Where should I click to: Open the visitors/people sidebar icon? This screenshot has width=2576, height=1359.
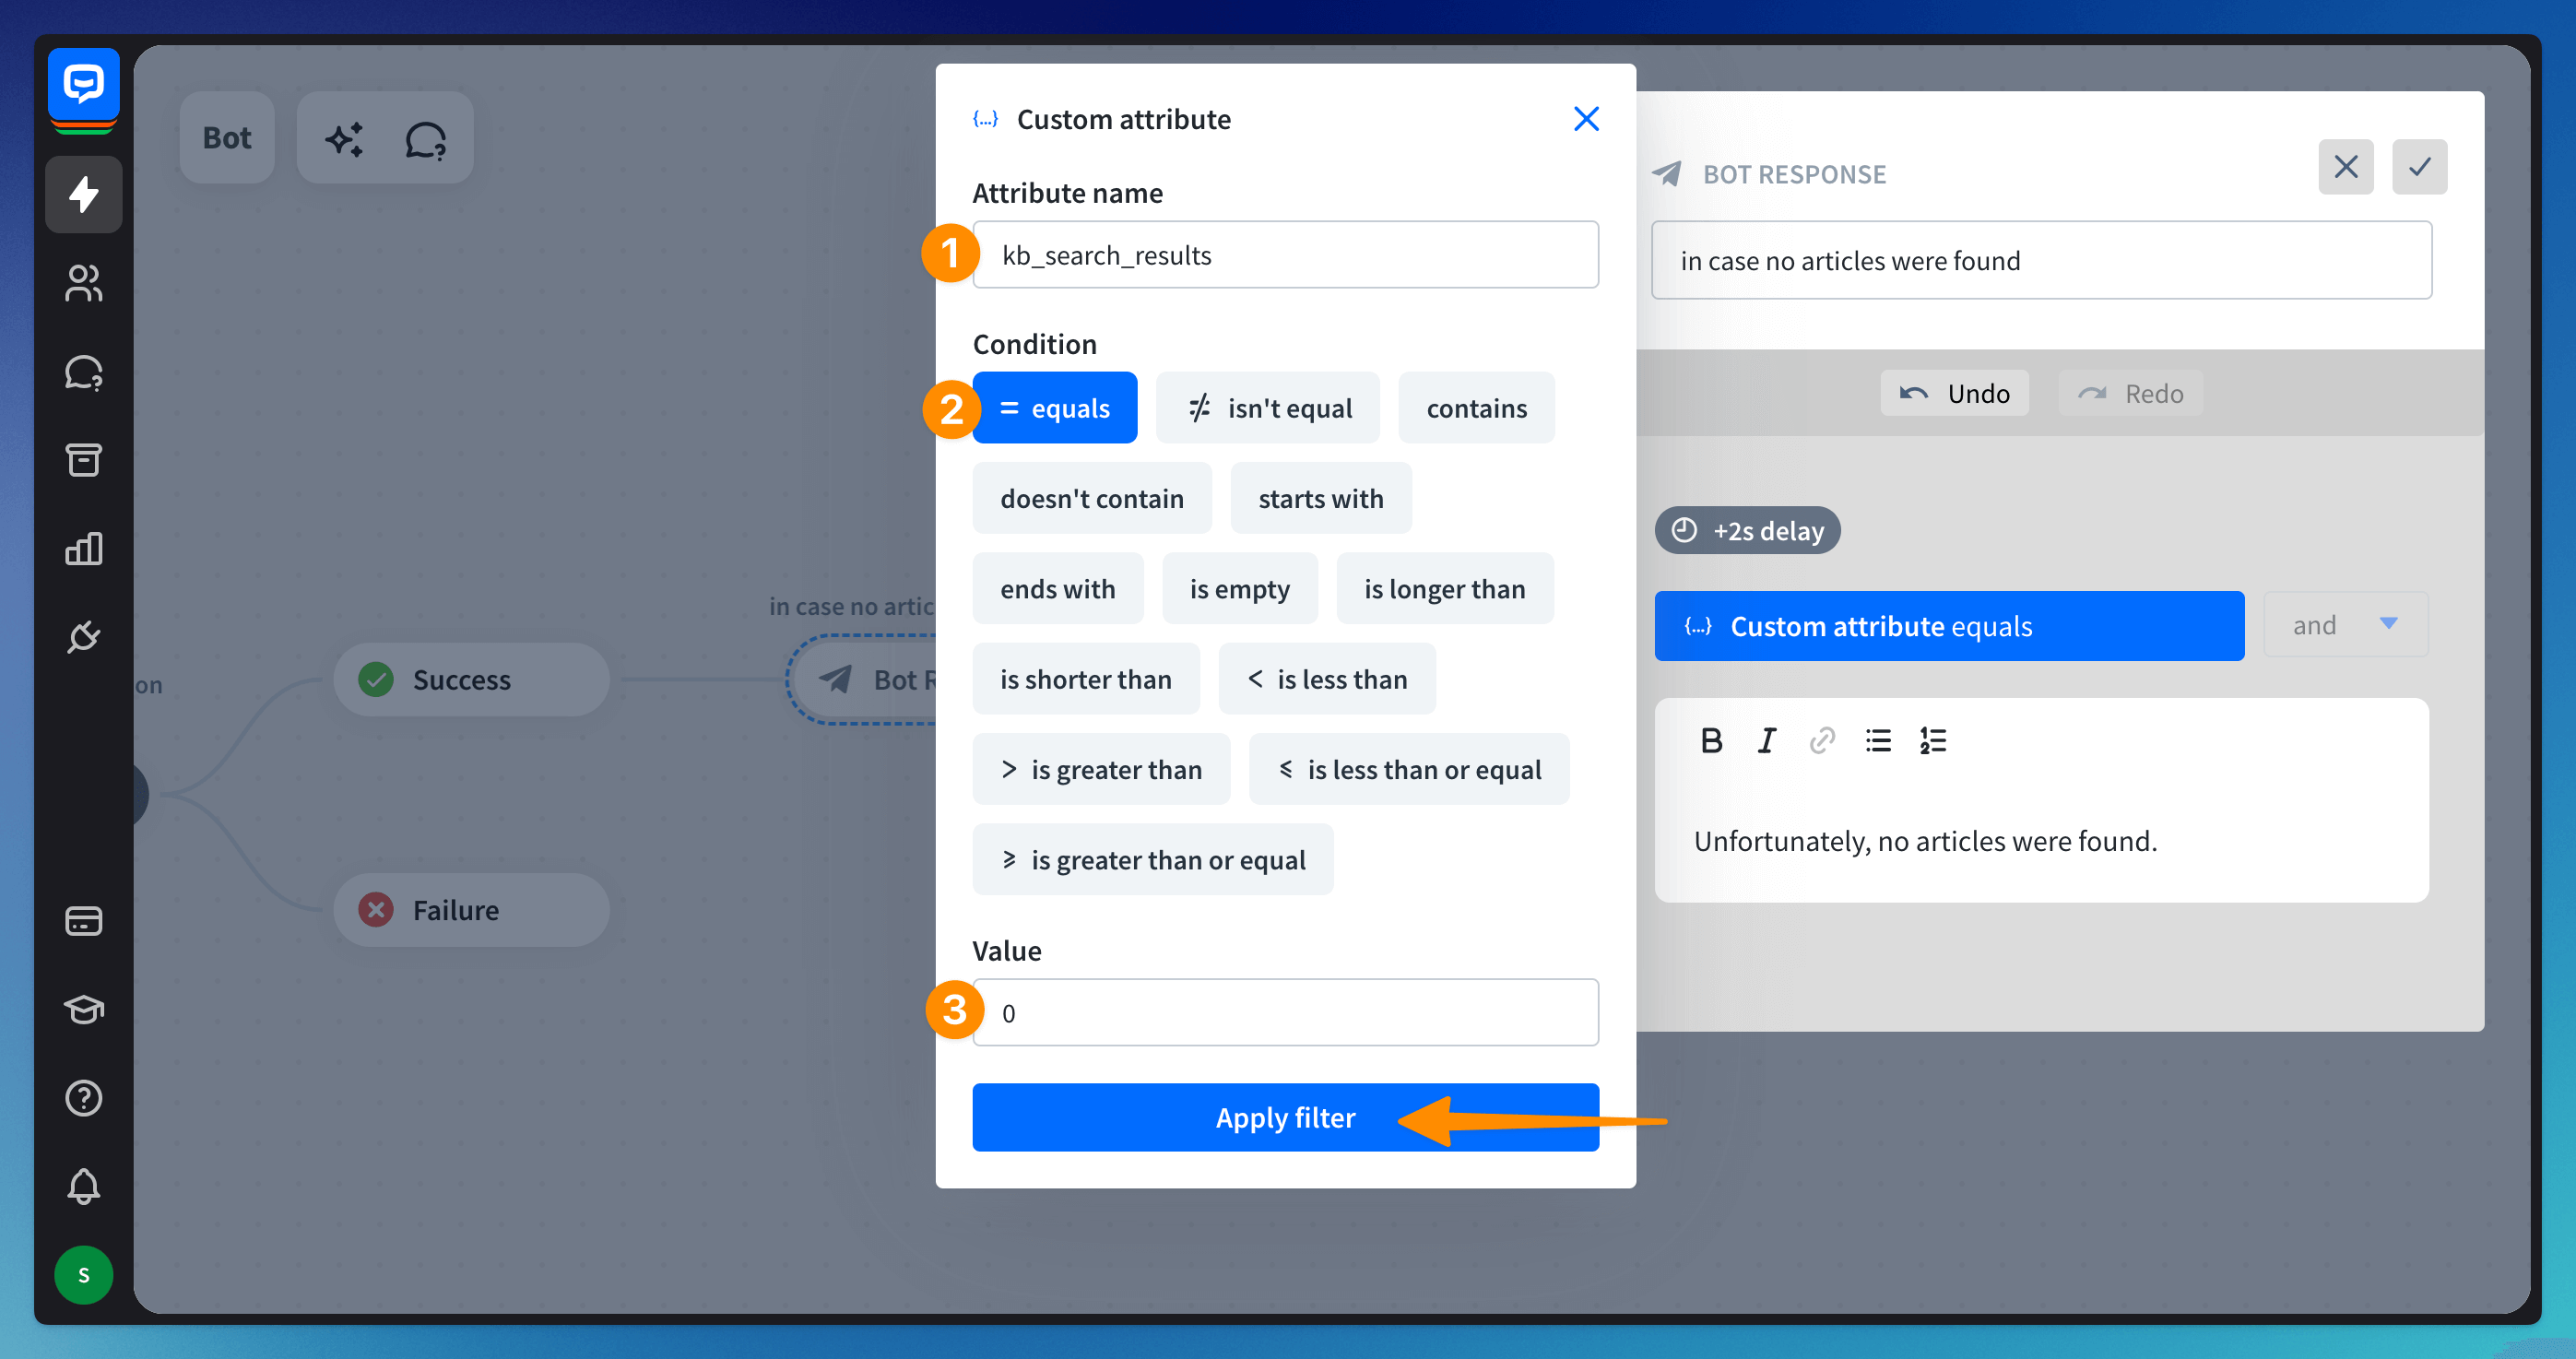pos(84,283)
